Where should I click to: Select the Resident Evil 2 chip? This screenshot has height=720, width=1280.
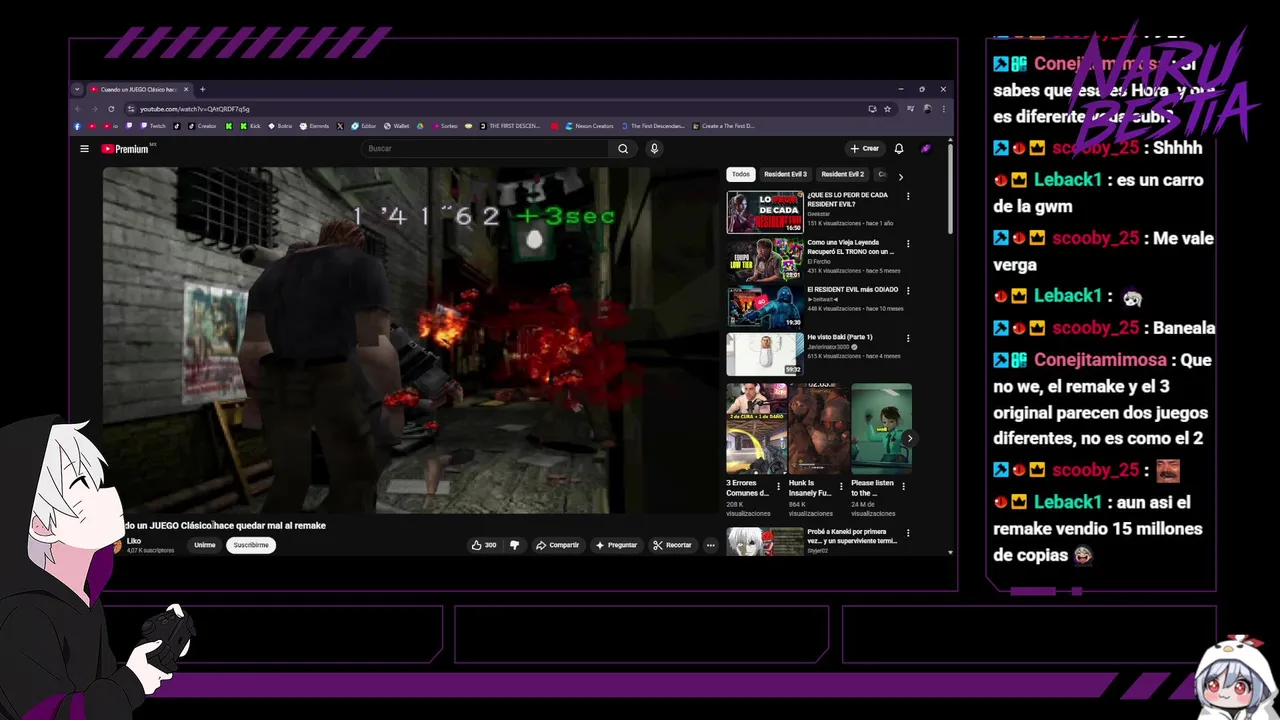tap(842, 174)
